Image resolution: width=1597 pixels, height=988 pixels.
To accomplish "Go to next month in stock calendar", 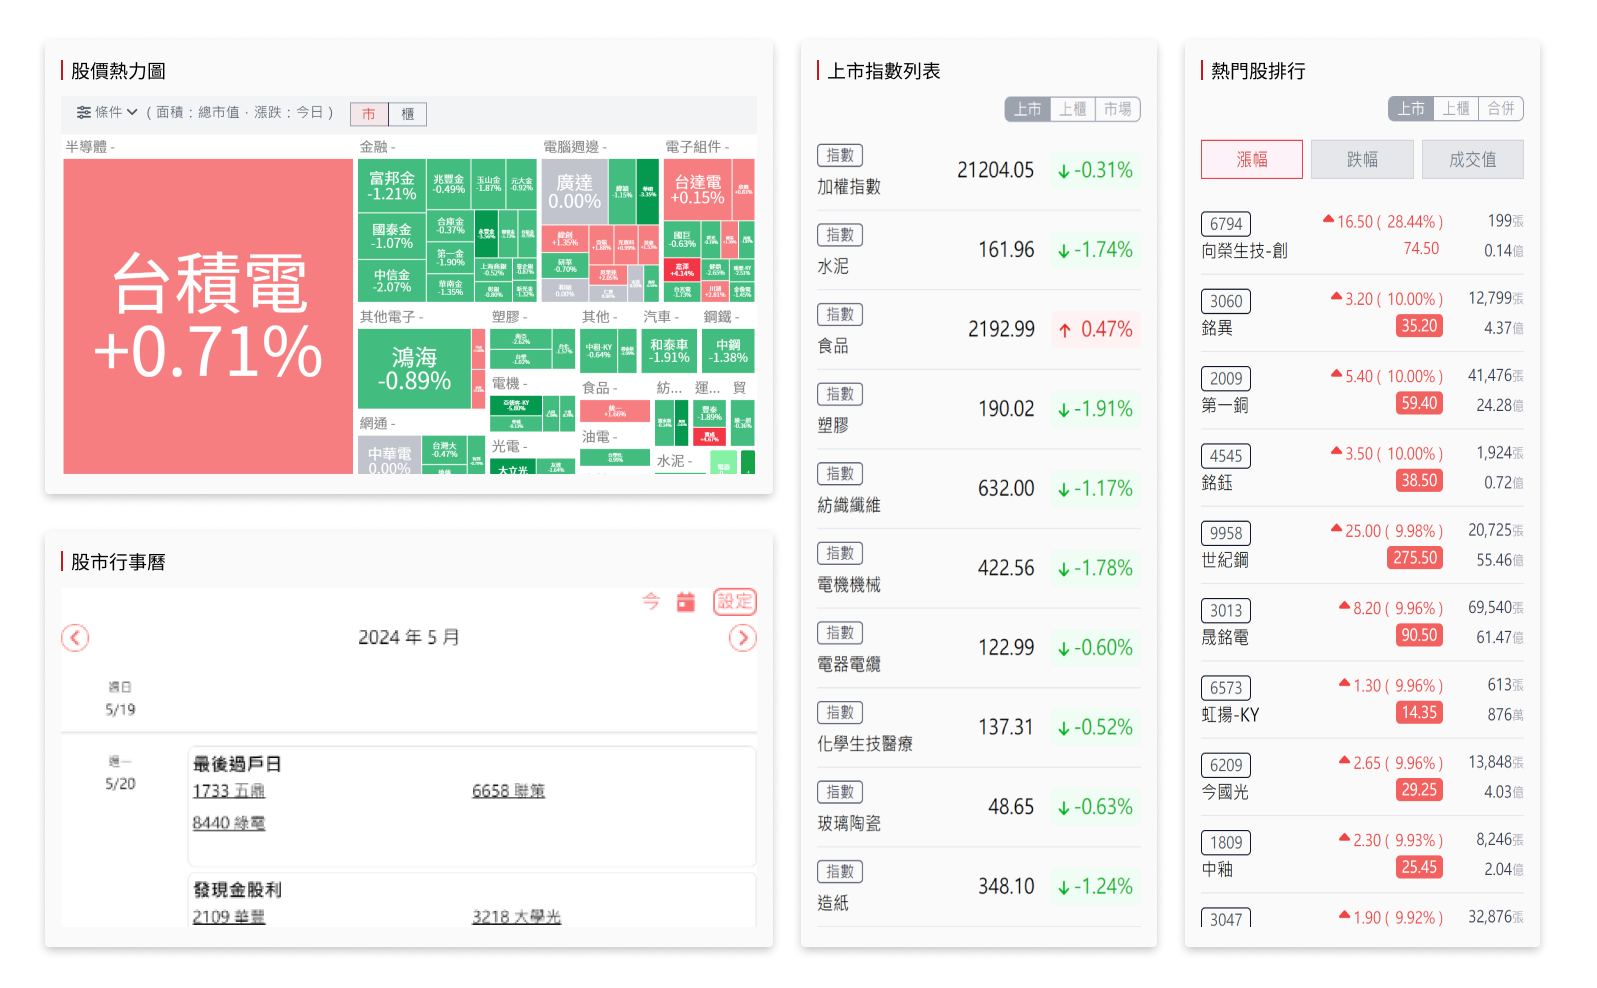I will 742,638.
